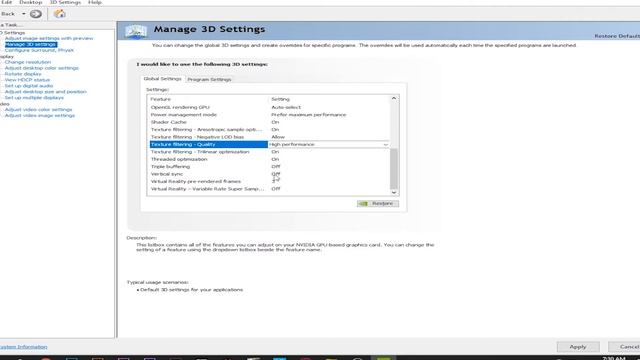Select Power management mode row
Screen dimensions: 640x360
point(268,115)
